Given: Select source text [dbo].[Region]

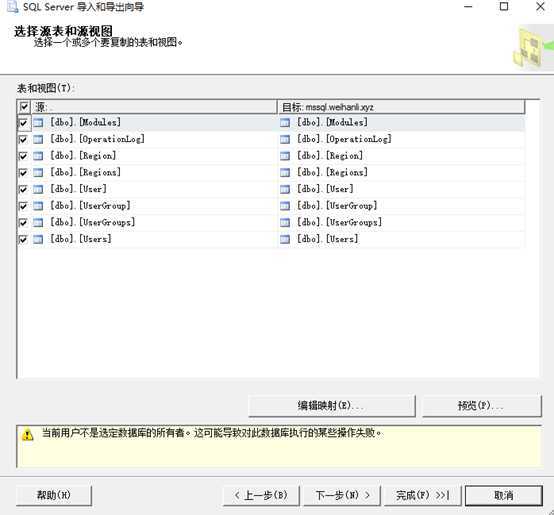Looking at the screenshot, I should tap(83, 155).
